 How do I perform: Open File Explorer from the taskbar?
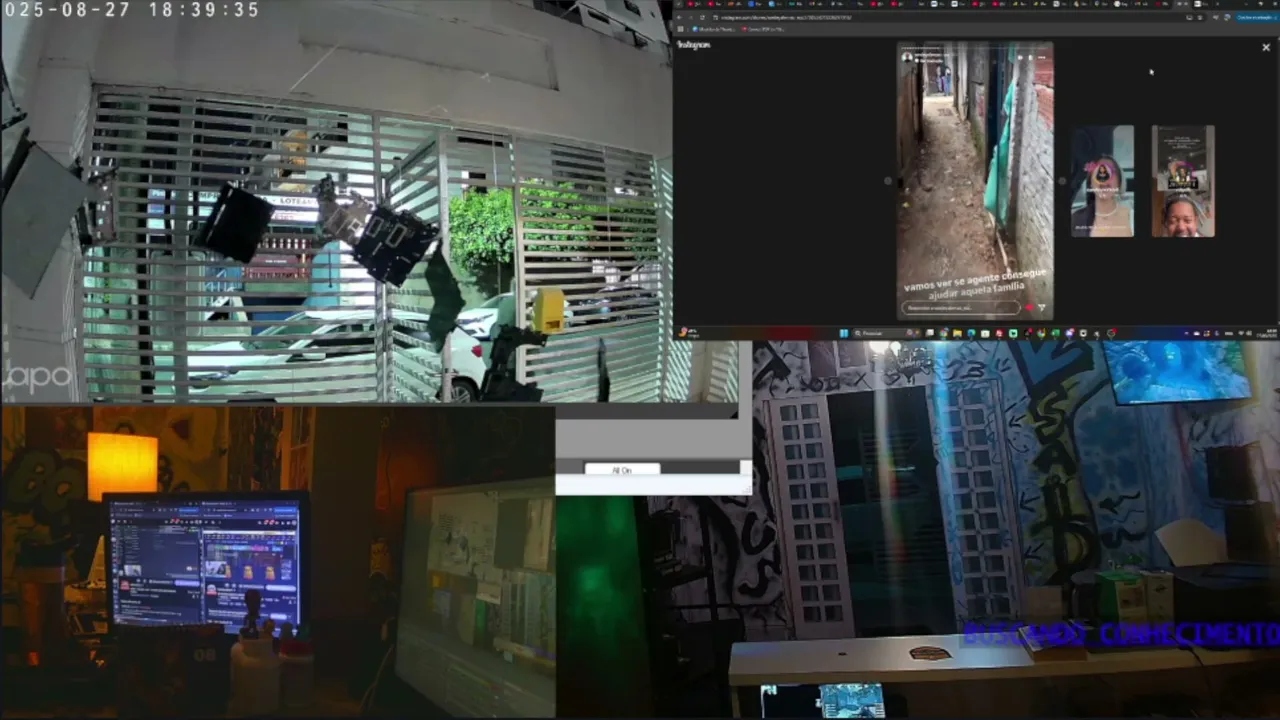[958, 333]
